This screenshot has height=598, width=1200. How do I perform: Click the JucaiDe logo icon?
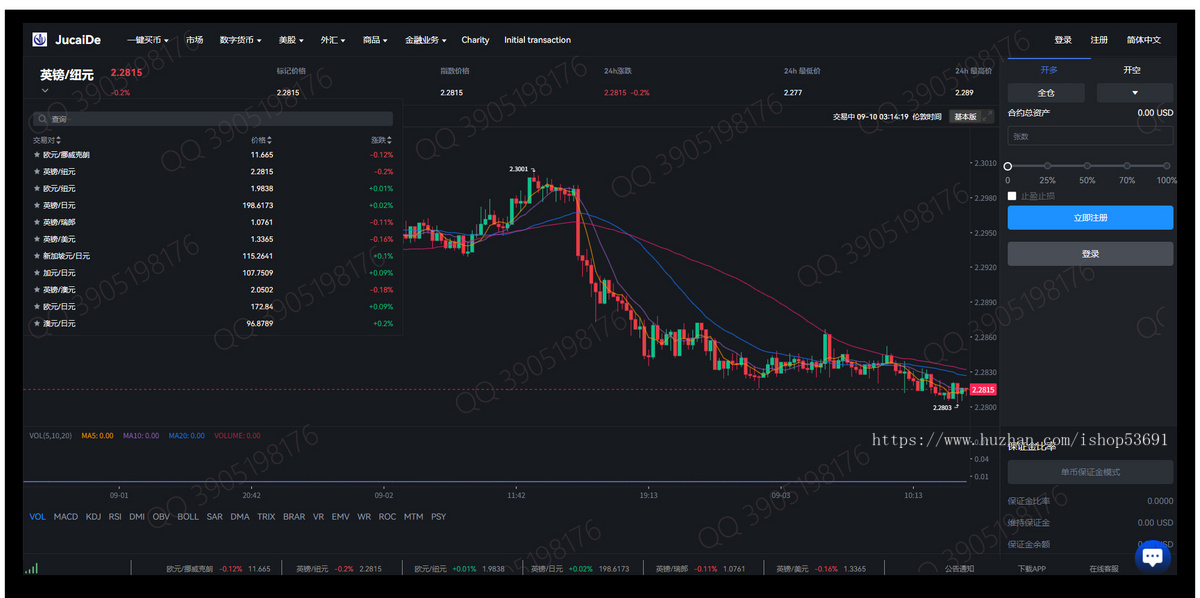40,40
